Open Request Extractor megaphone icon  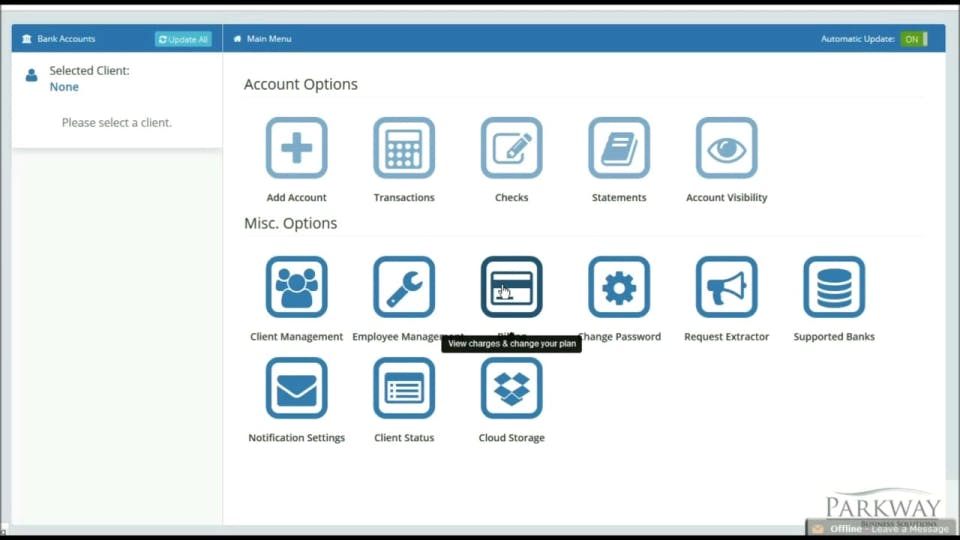(727, 287)
